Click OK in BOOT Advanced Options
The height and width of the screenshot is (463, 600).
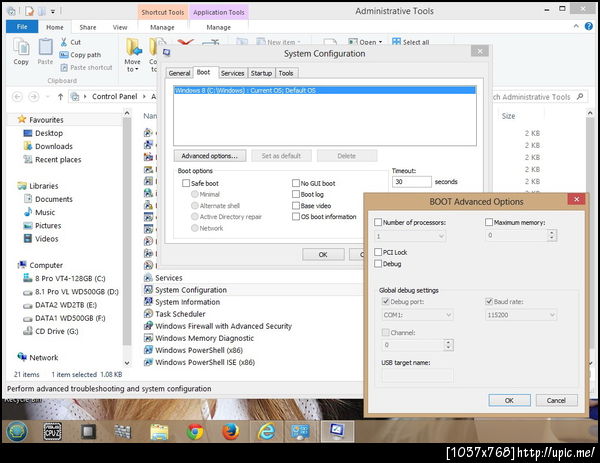click(x=509, y=400)
